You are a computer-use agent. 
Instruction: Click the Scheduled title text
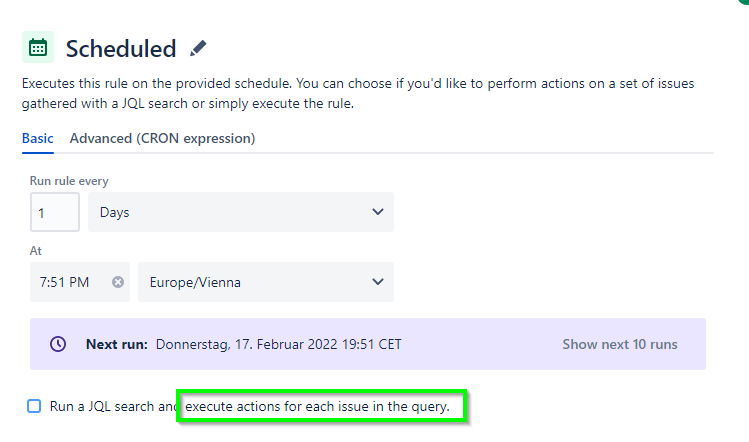(x=121, y=48)
